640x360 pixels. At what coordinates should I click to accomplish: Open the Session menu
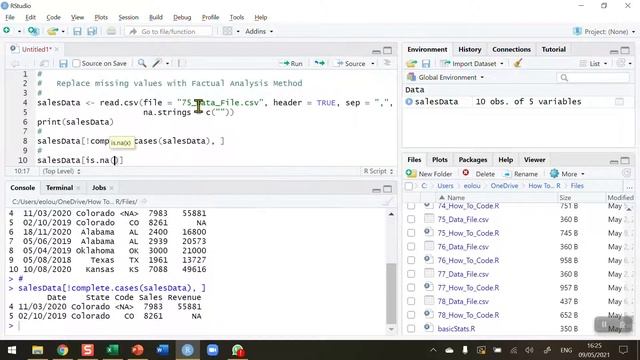point(128,18)
